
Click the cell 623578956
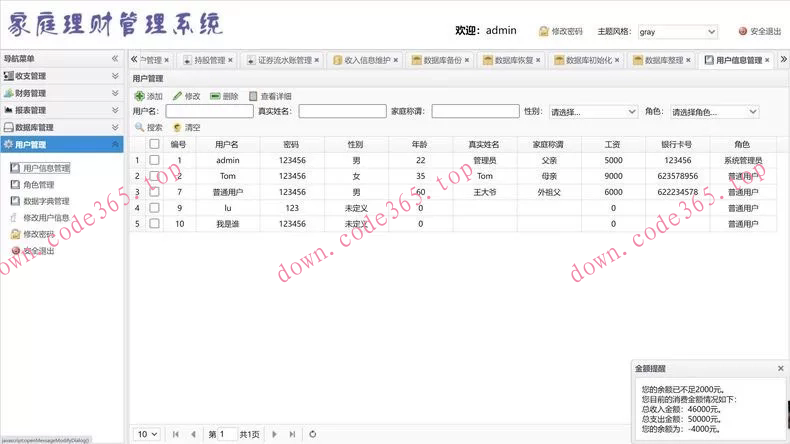click(677, 176)
